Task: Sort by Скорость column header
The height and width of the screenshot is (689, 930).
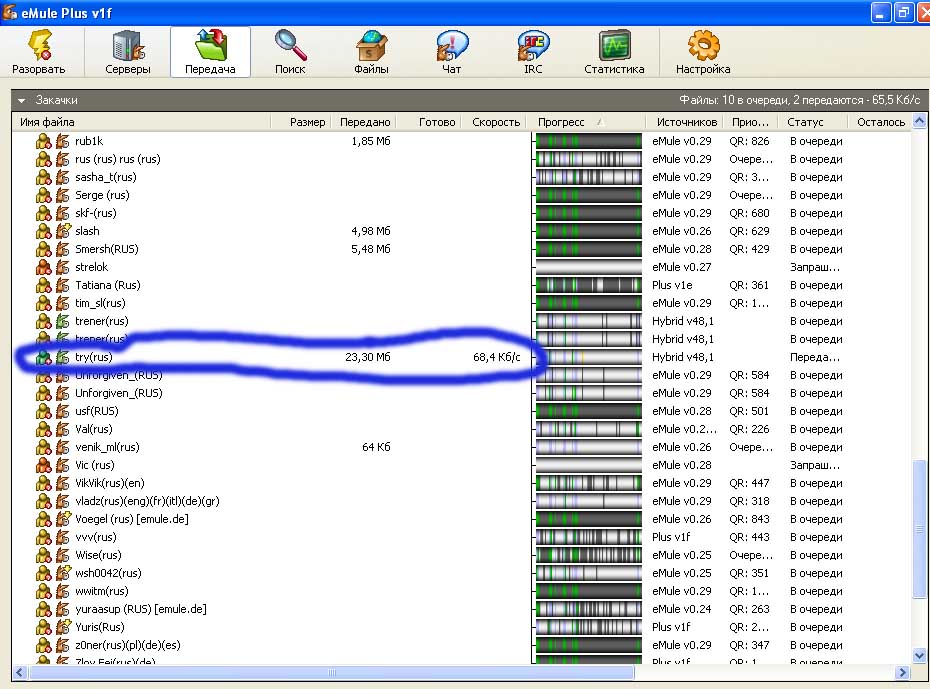Action: click(496, 122)
